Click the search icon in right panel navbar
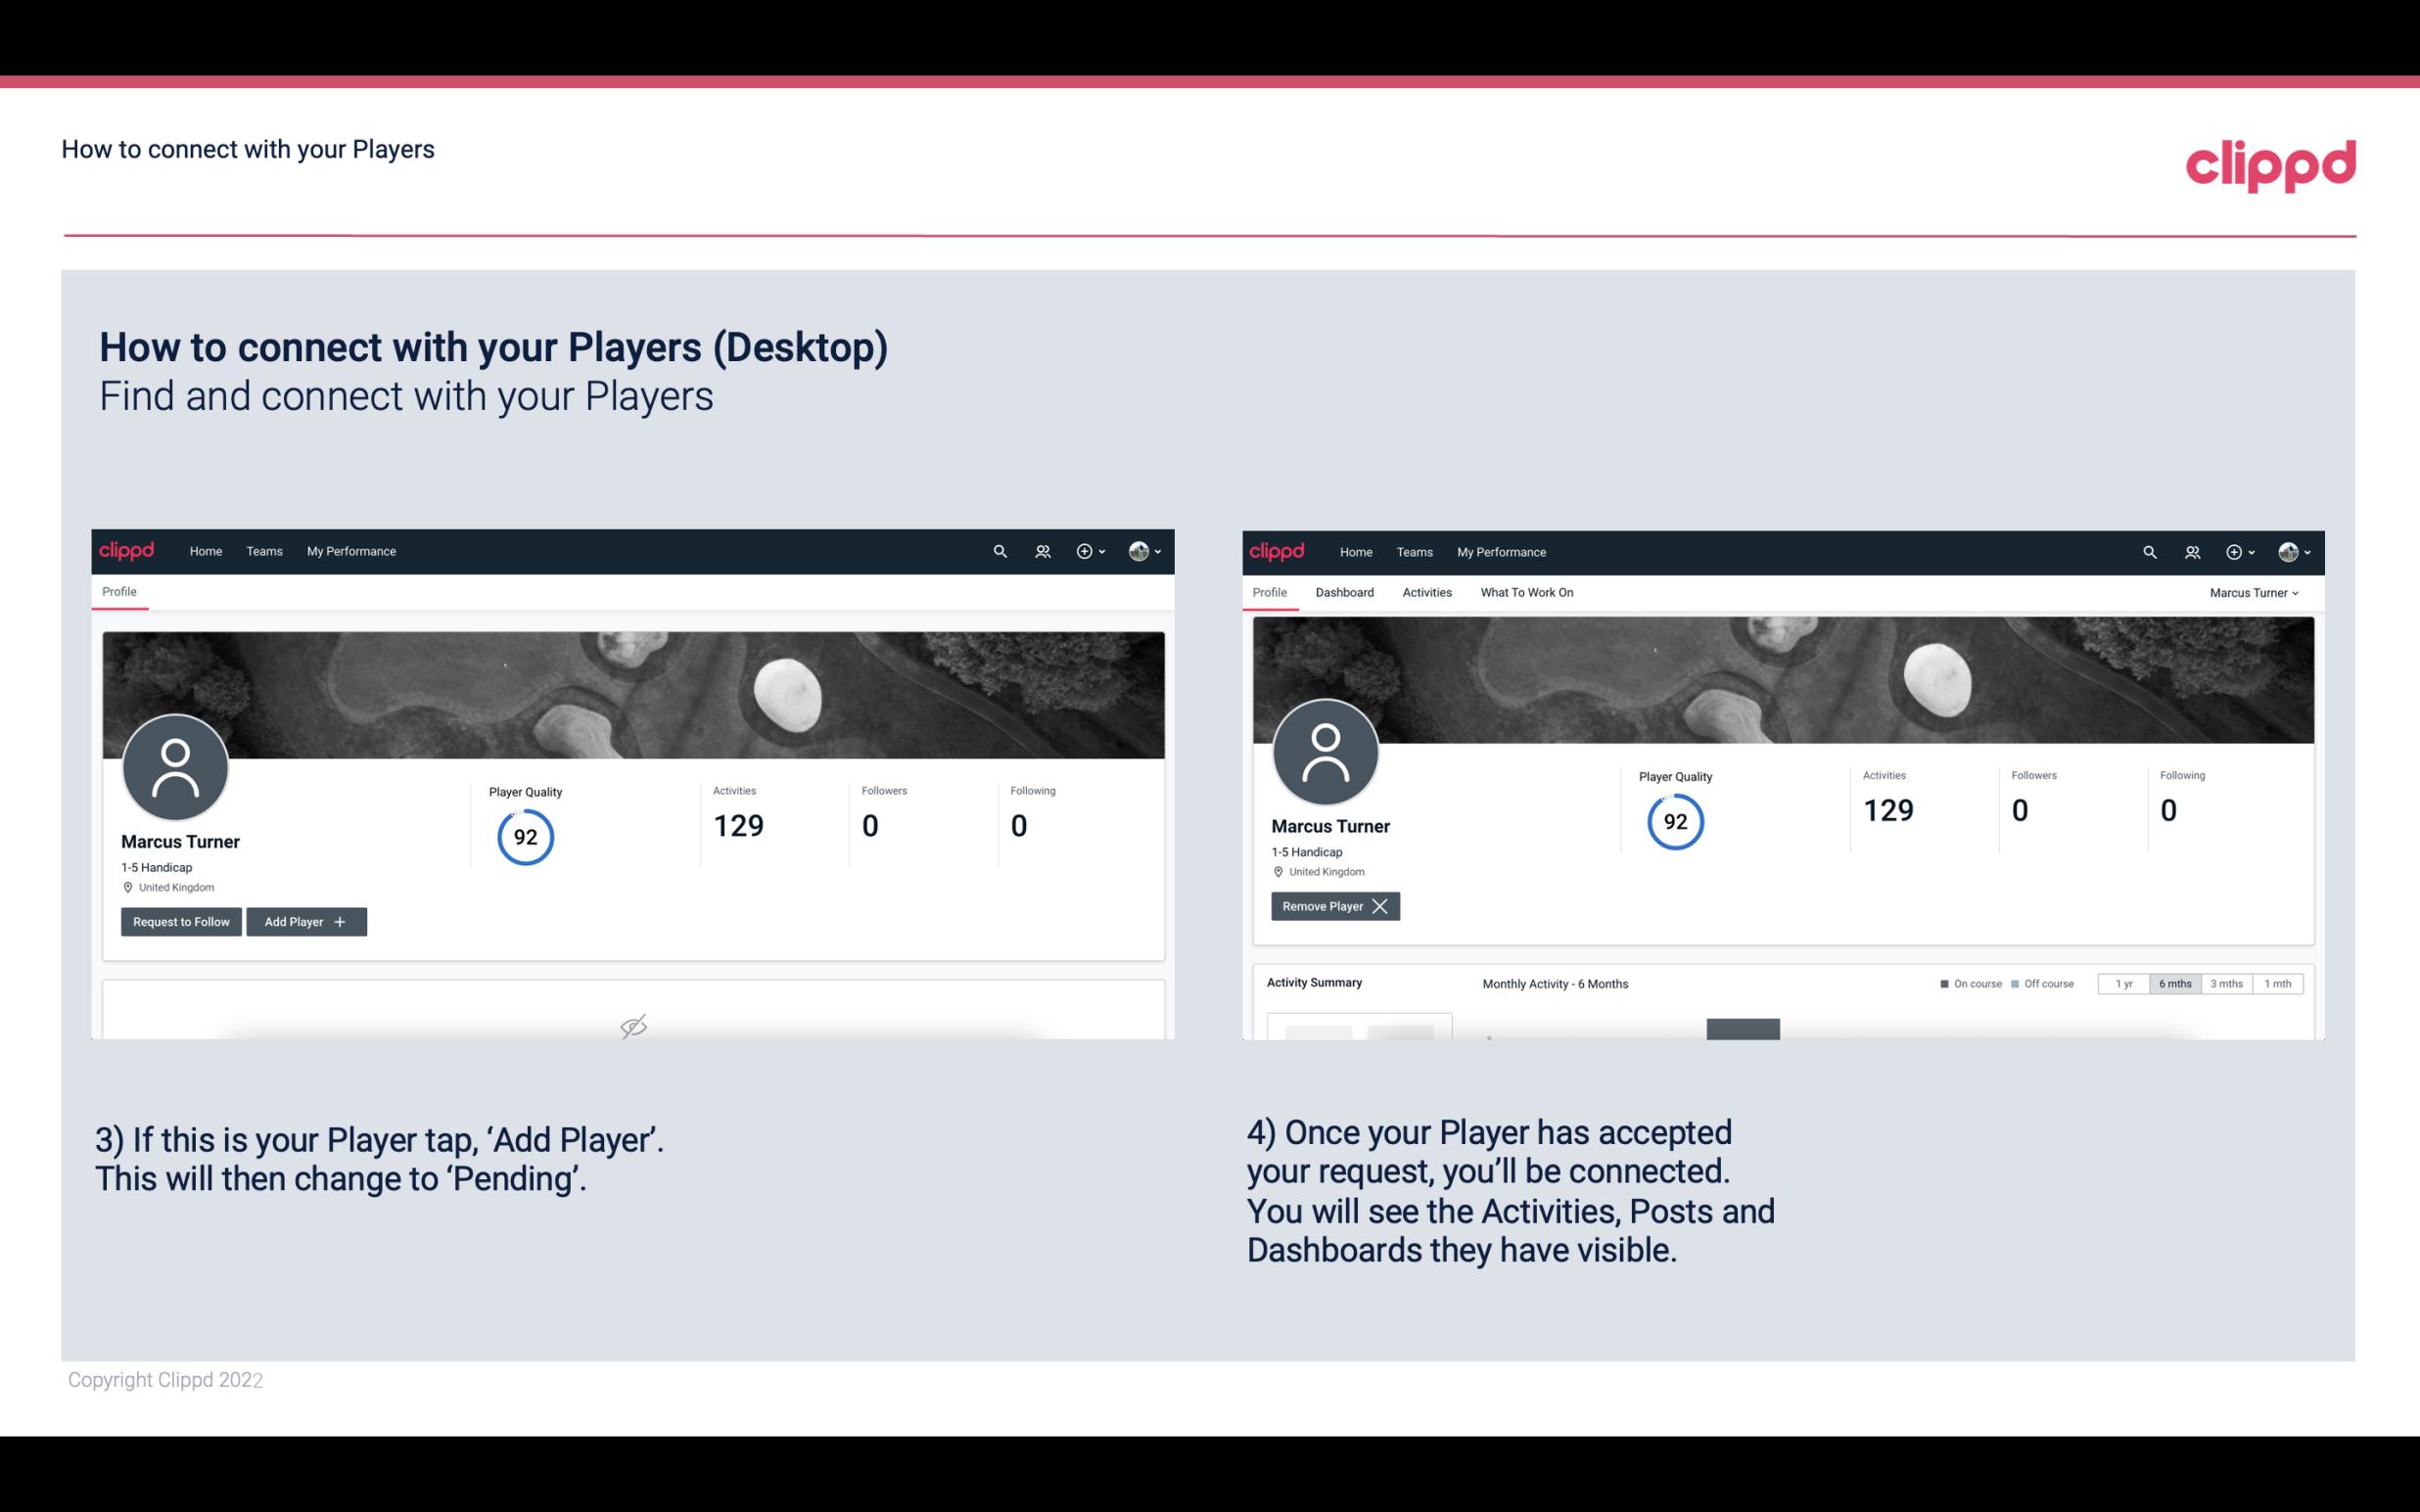Screen dimensions: 2420x1512 (2148, 550)
